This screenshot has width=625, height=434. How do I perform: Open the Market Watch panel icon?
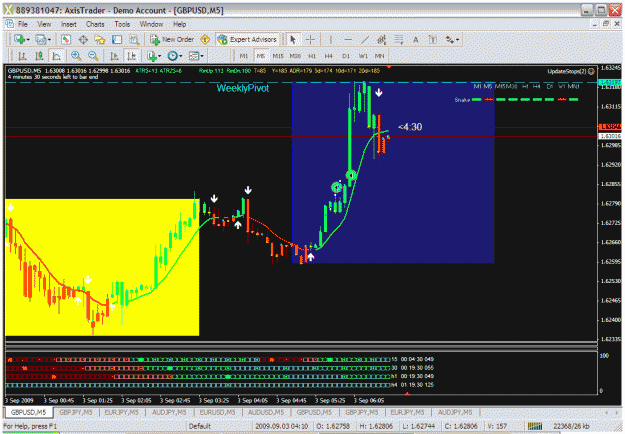pyautogui.click(x=66, y=39)
